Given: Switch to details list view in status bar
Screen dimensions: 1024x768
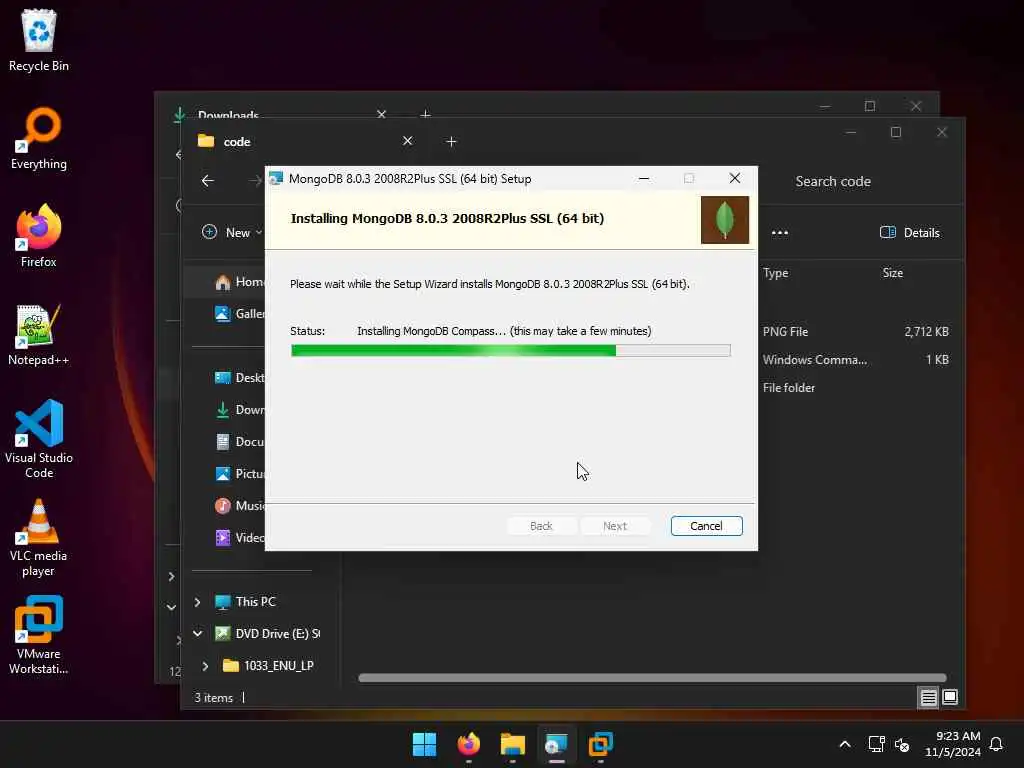Looking at the screenshot, I should 928,697.
